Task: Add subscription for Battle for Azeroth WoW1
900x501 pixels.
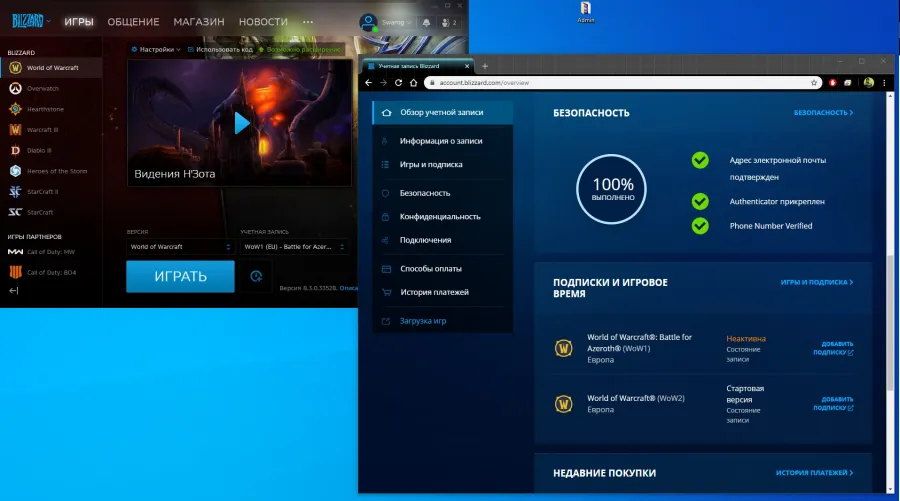Action: (833, 348)
